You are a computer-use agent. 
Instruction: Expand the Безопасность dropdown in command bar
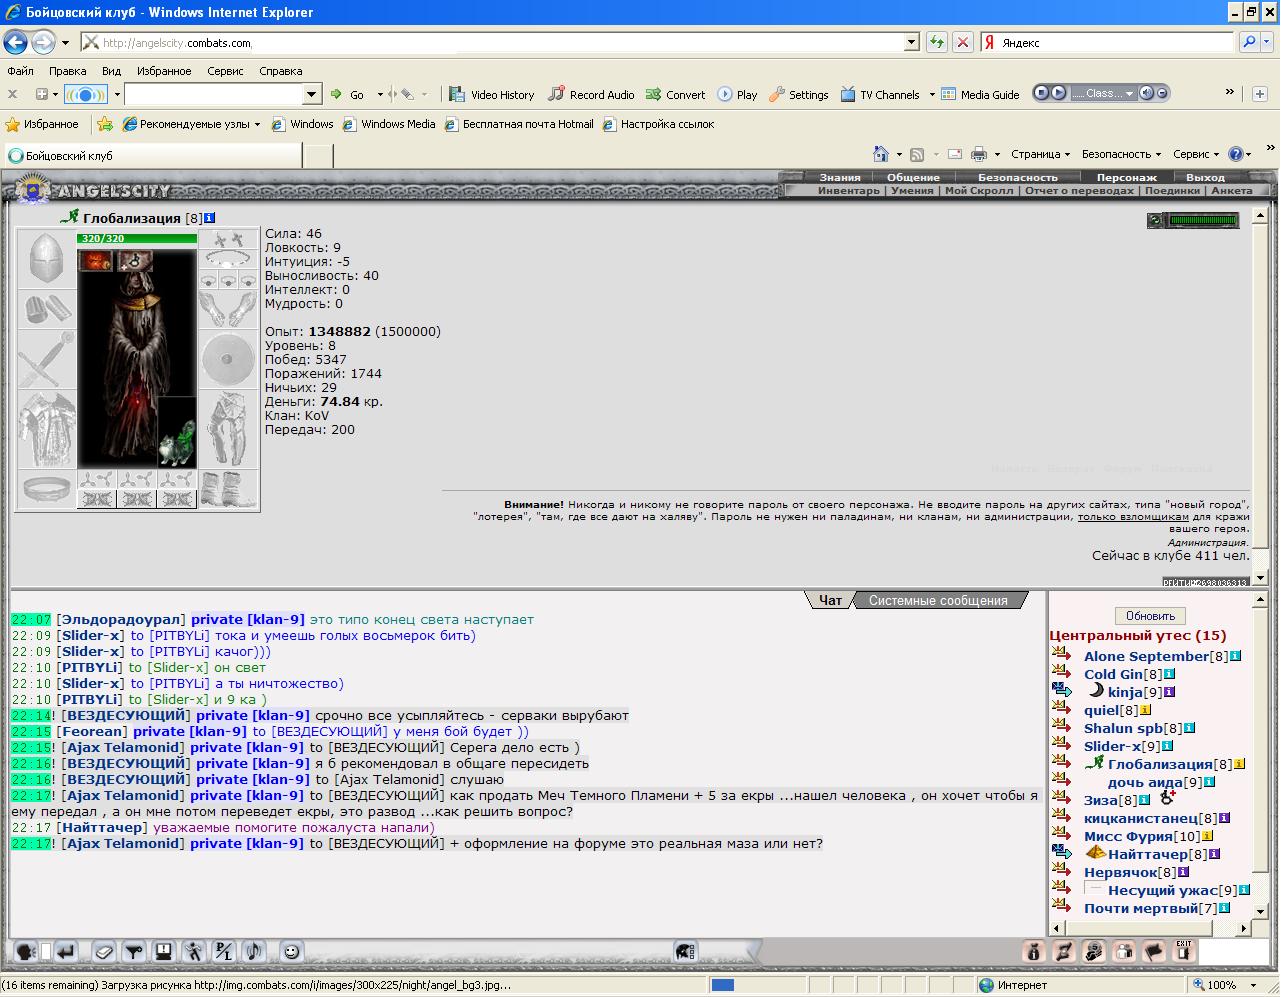[1121, 154]
